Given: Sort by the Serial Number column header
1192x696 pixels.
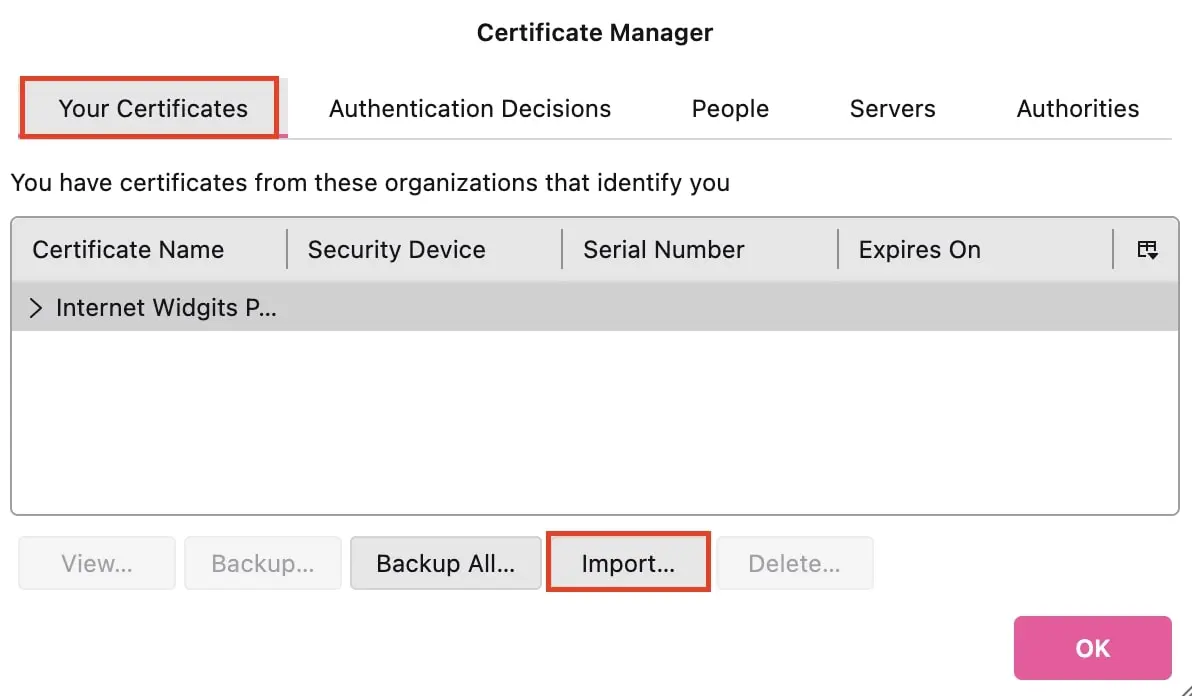Looking at the screenshot, I should pyautogui.click(x=663, y=249).
